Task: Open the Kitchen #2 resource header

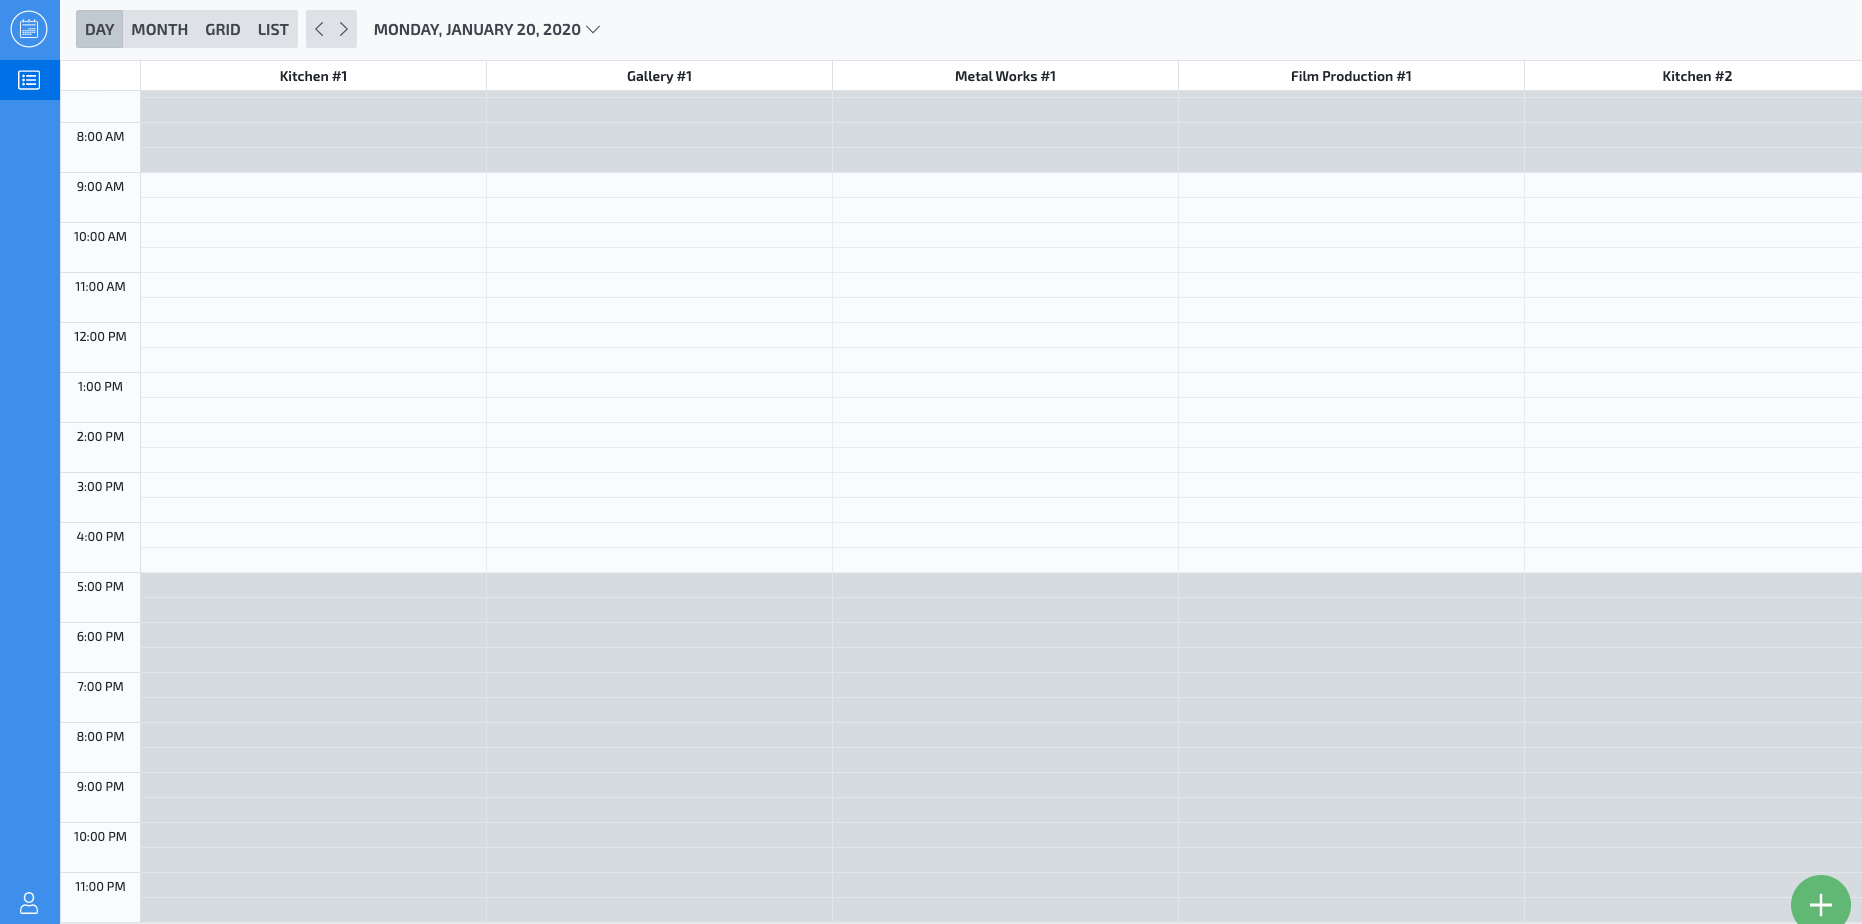Action: coord(1697,75)
